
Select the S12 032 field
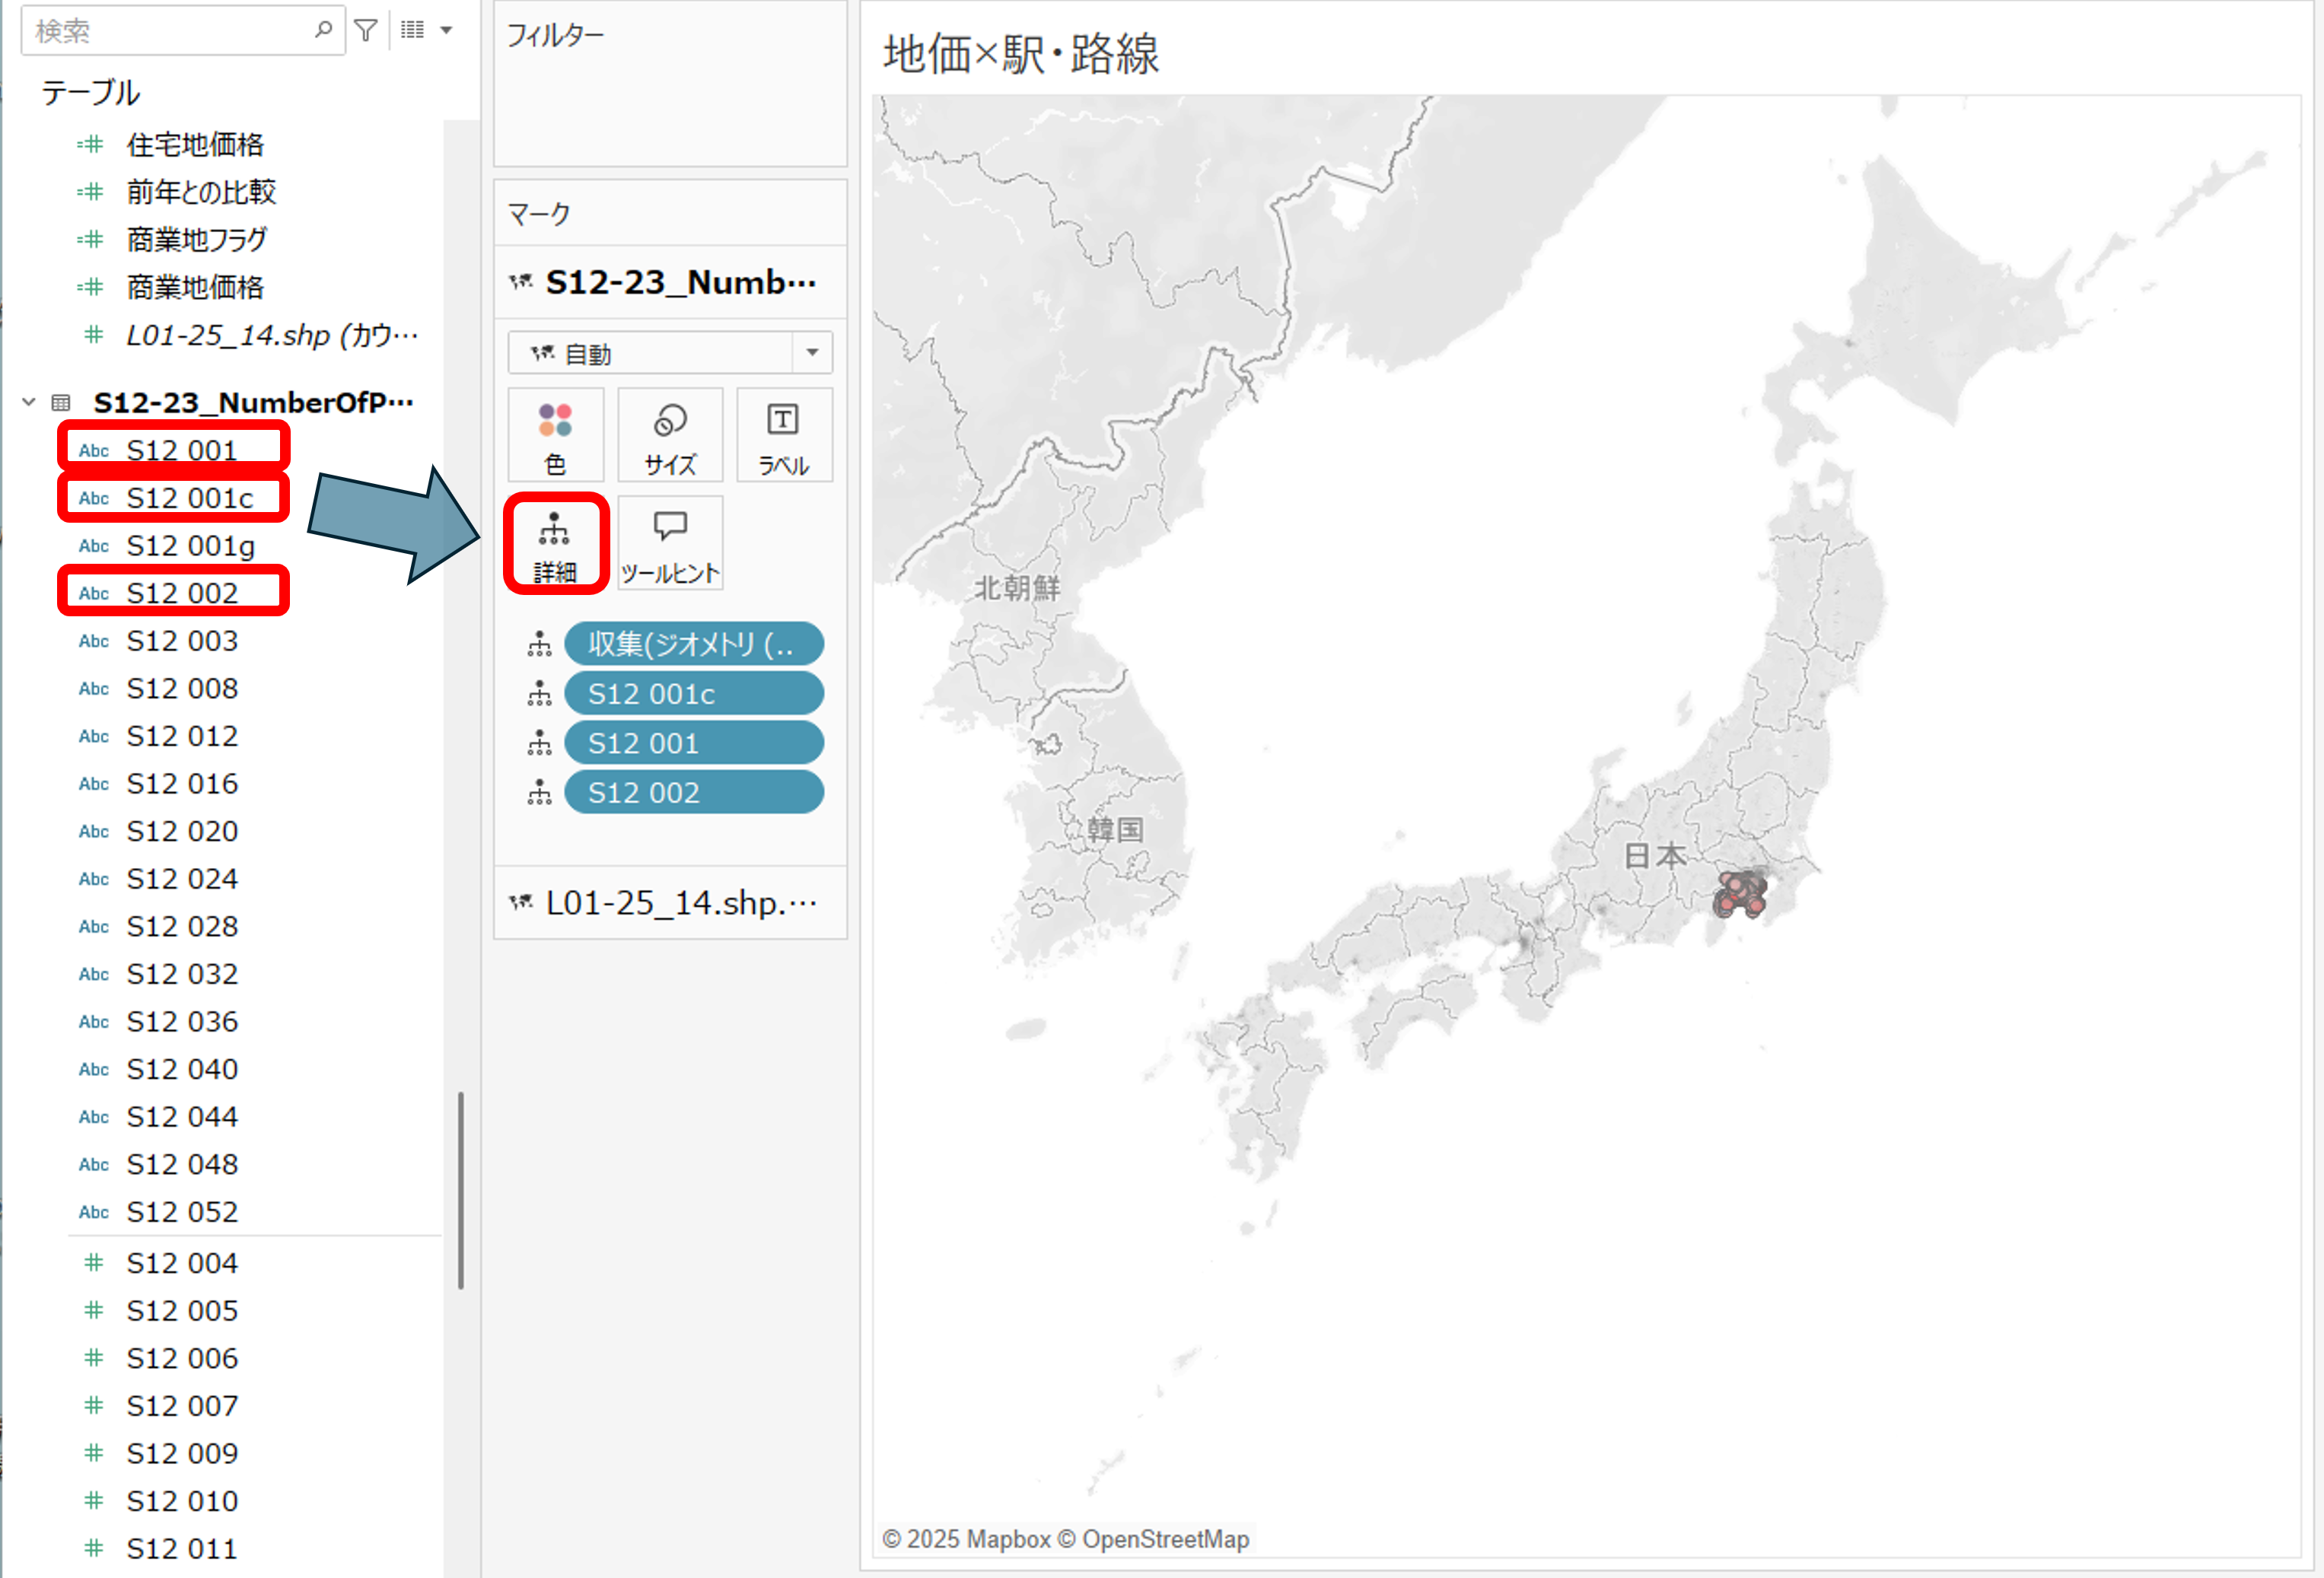pos(182,974)
